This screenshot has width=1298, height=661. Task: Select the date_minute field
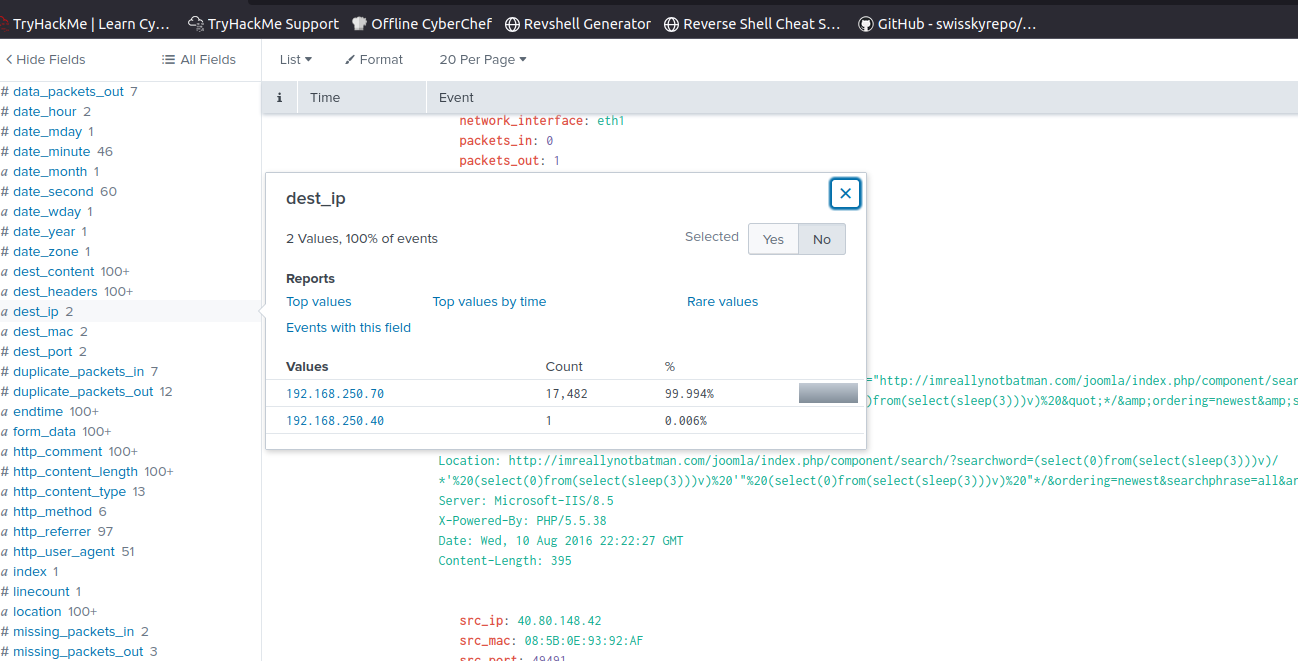click(x=51, y=152)
